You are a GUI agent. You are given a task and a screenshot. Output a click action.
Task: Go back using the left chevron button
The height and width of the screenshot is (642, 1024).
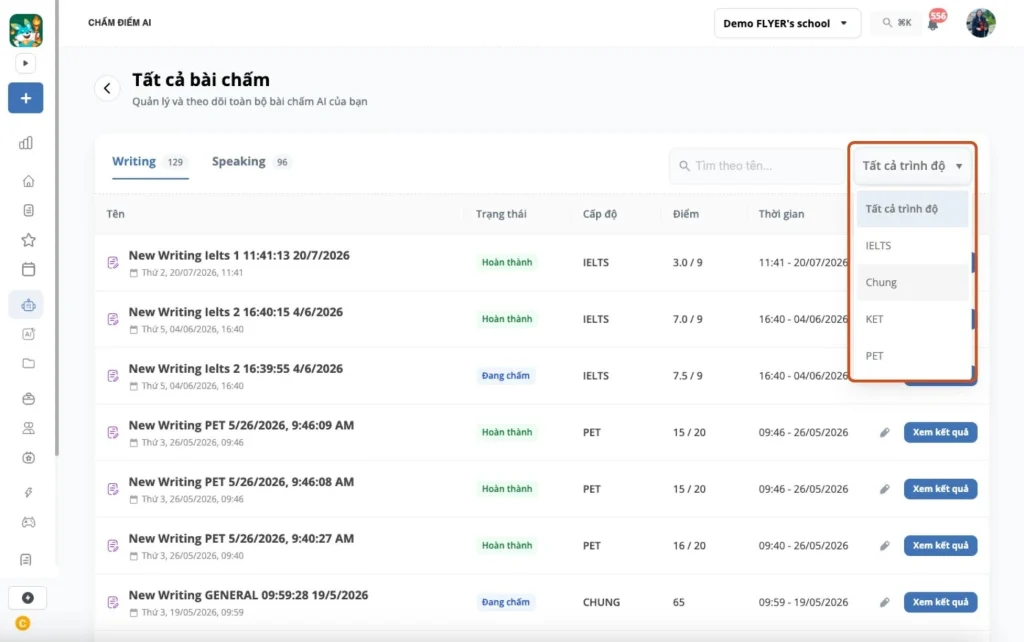(x=107, y=88)
